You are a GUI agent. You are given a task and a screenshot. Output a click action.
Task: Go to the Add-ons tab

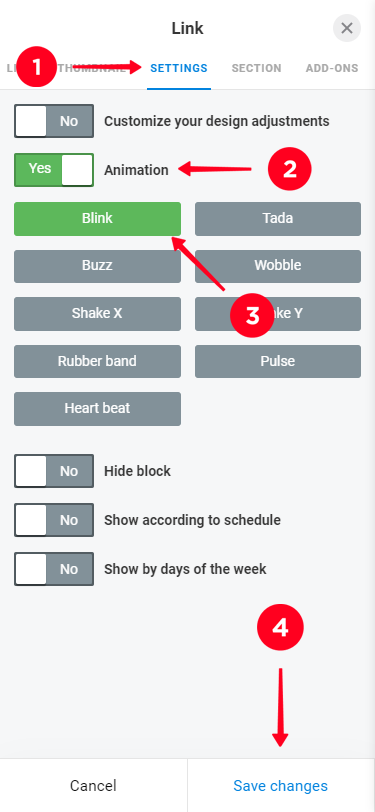[x=332, y=68]
